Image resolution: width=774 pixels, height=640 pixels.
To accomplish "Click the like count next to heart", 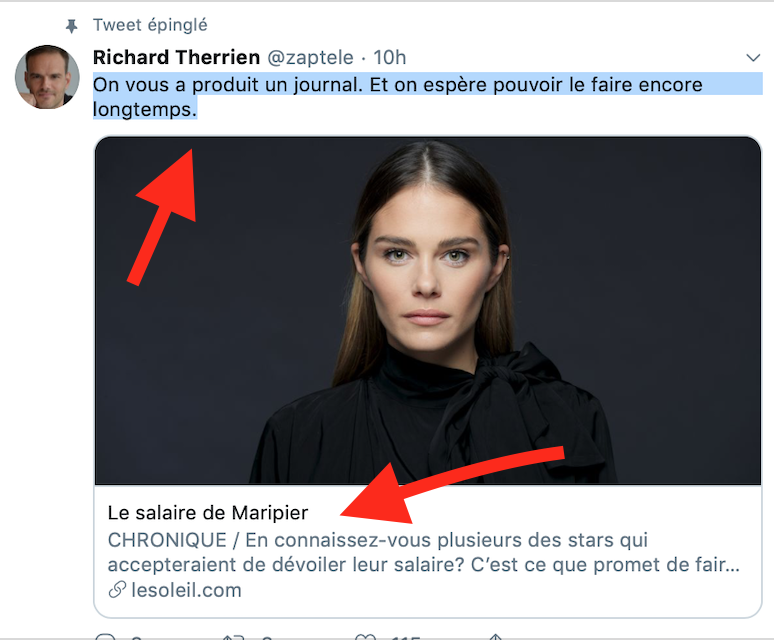I will (x=405, y=637).
